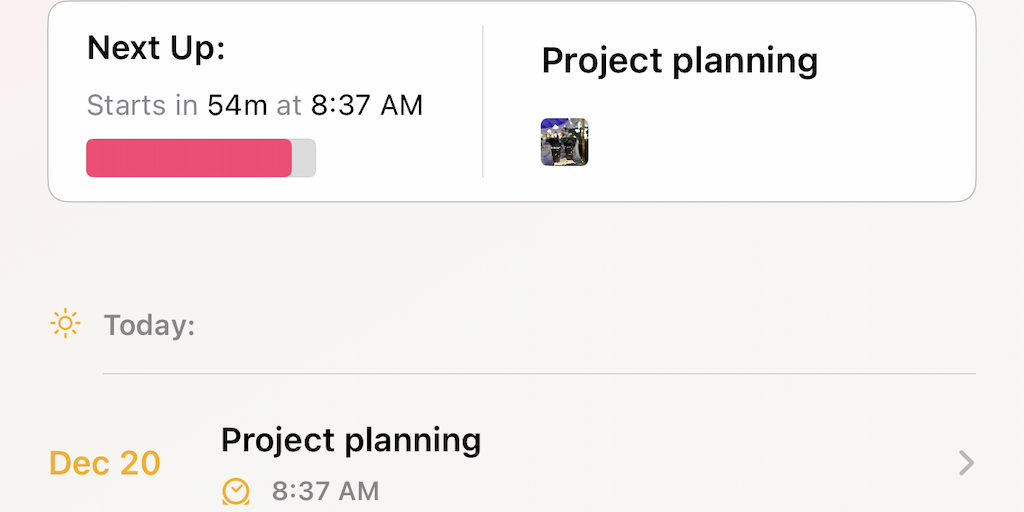
Task: Click the alarm clock icon under Project planning
Action: [x=236, y=491]
